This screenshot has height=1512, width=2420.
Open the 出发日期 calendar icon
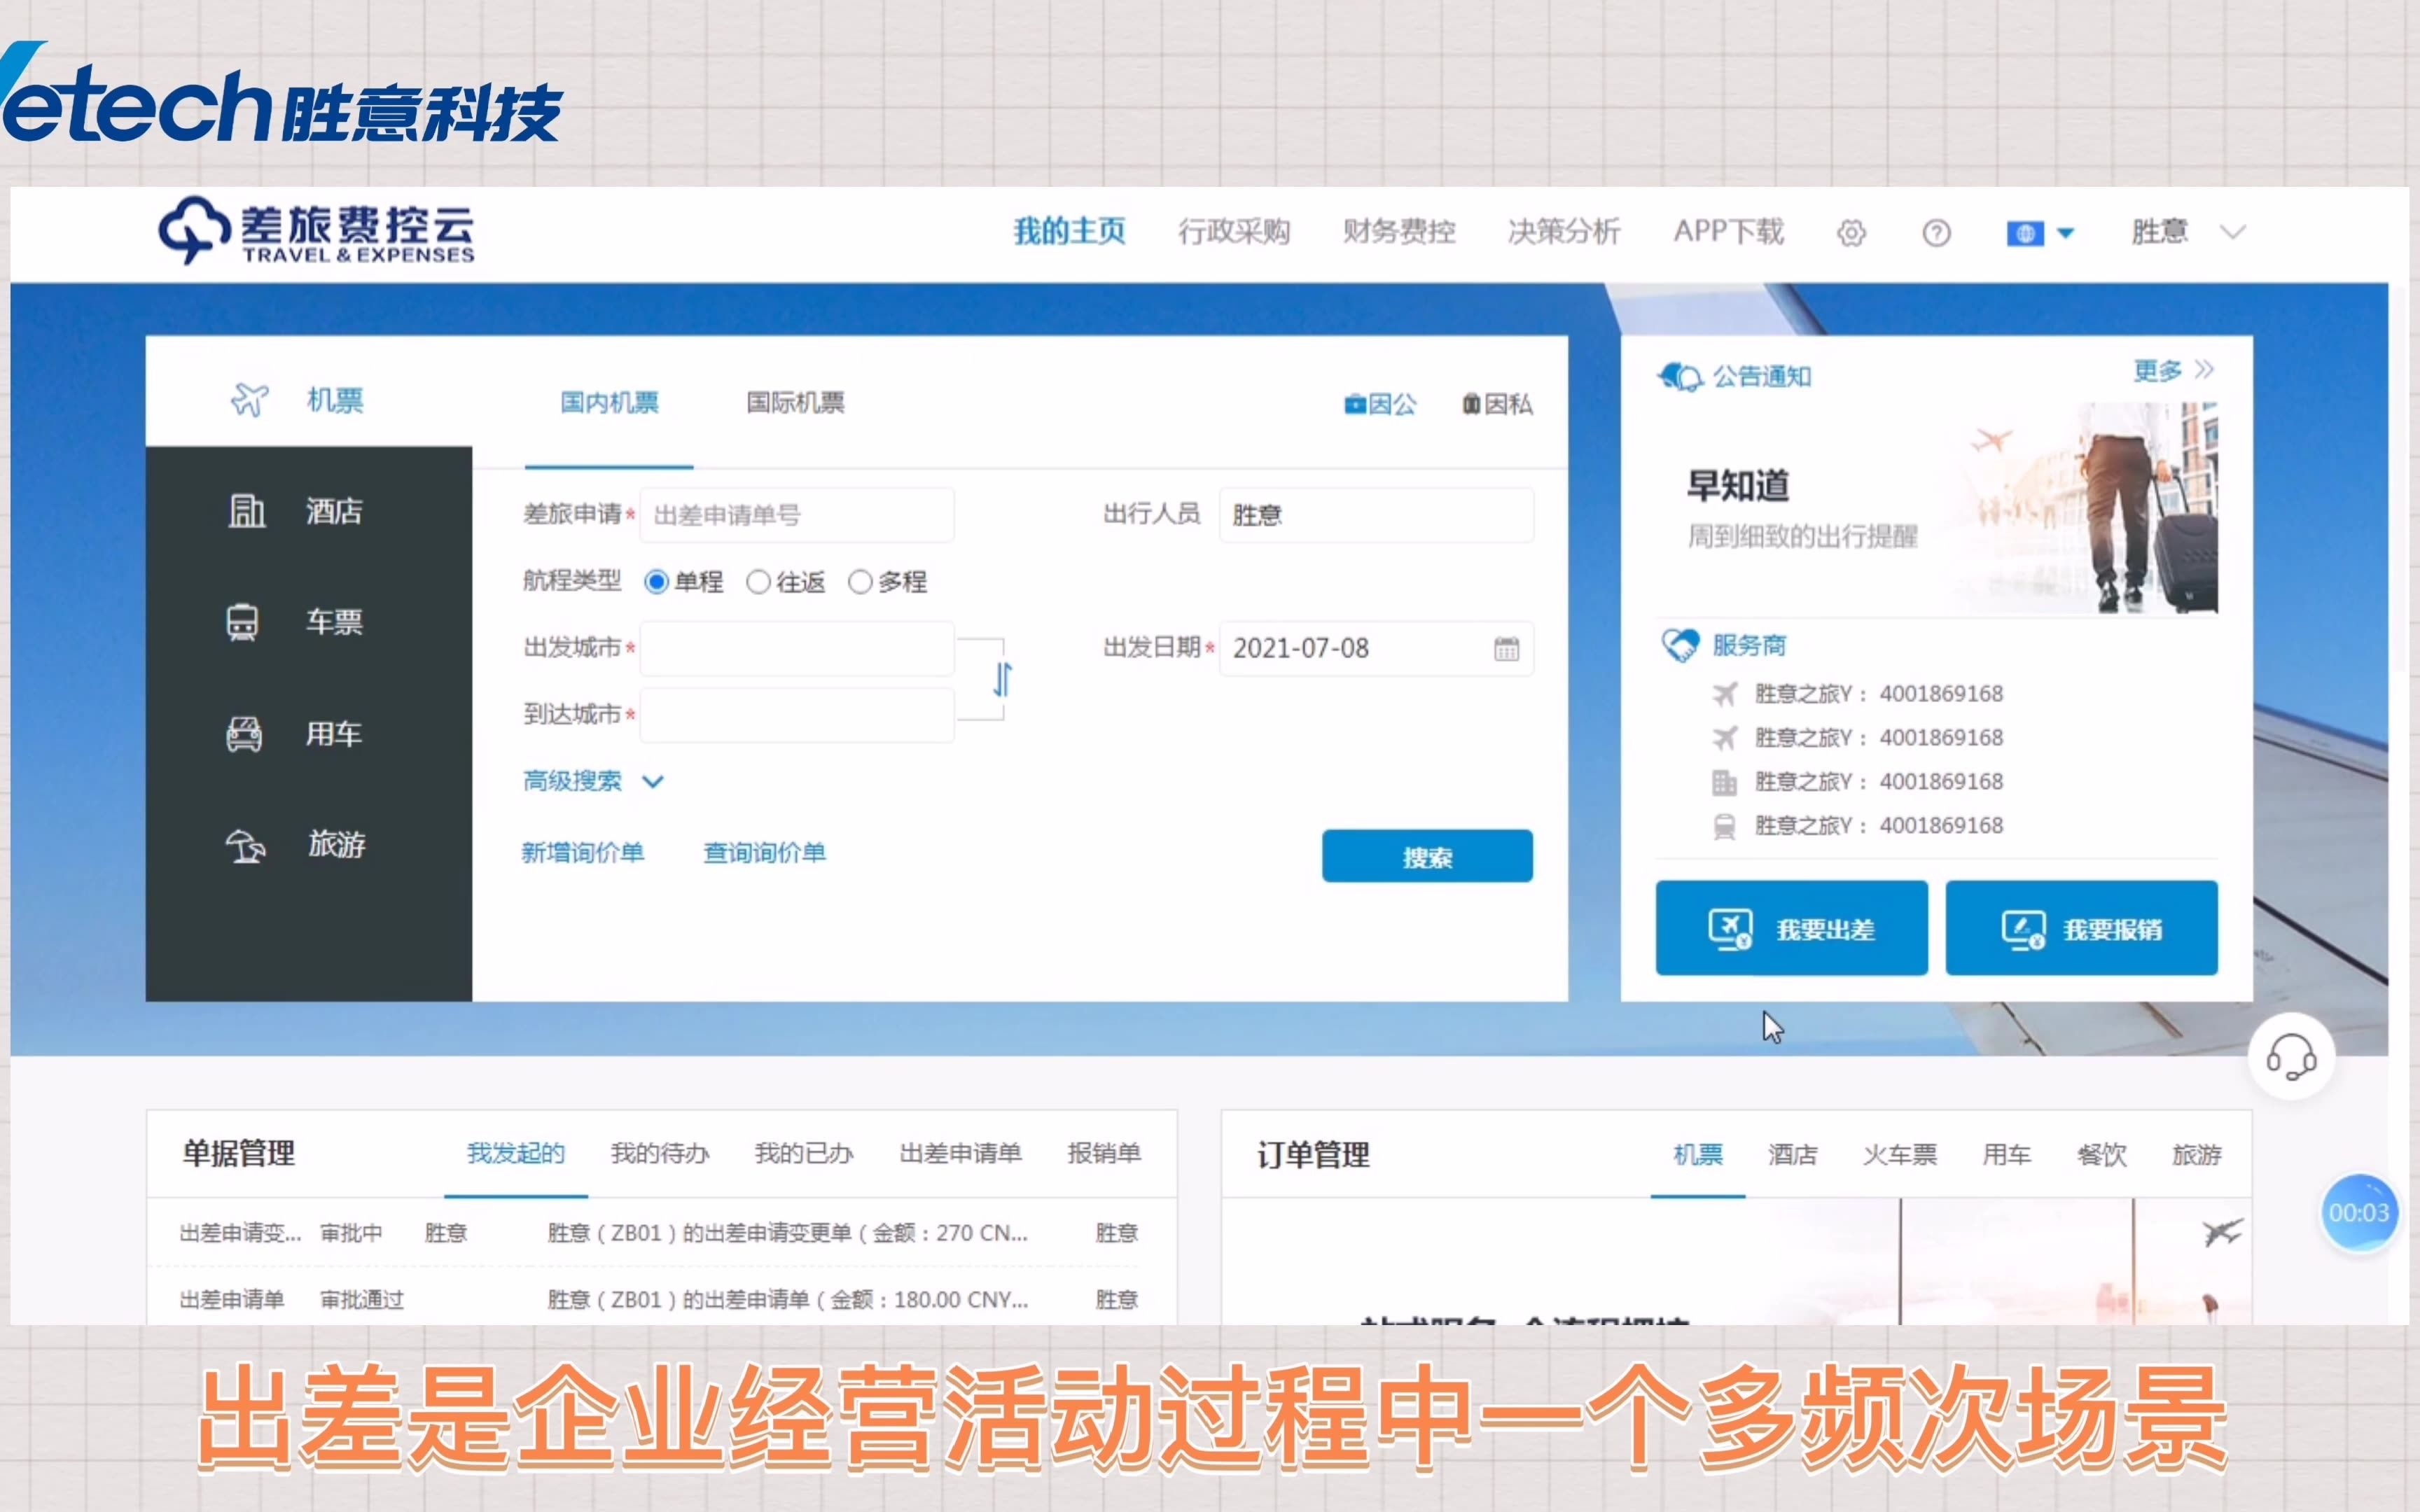pyautogui.click(x=1506, y=649)
